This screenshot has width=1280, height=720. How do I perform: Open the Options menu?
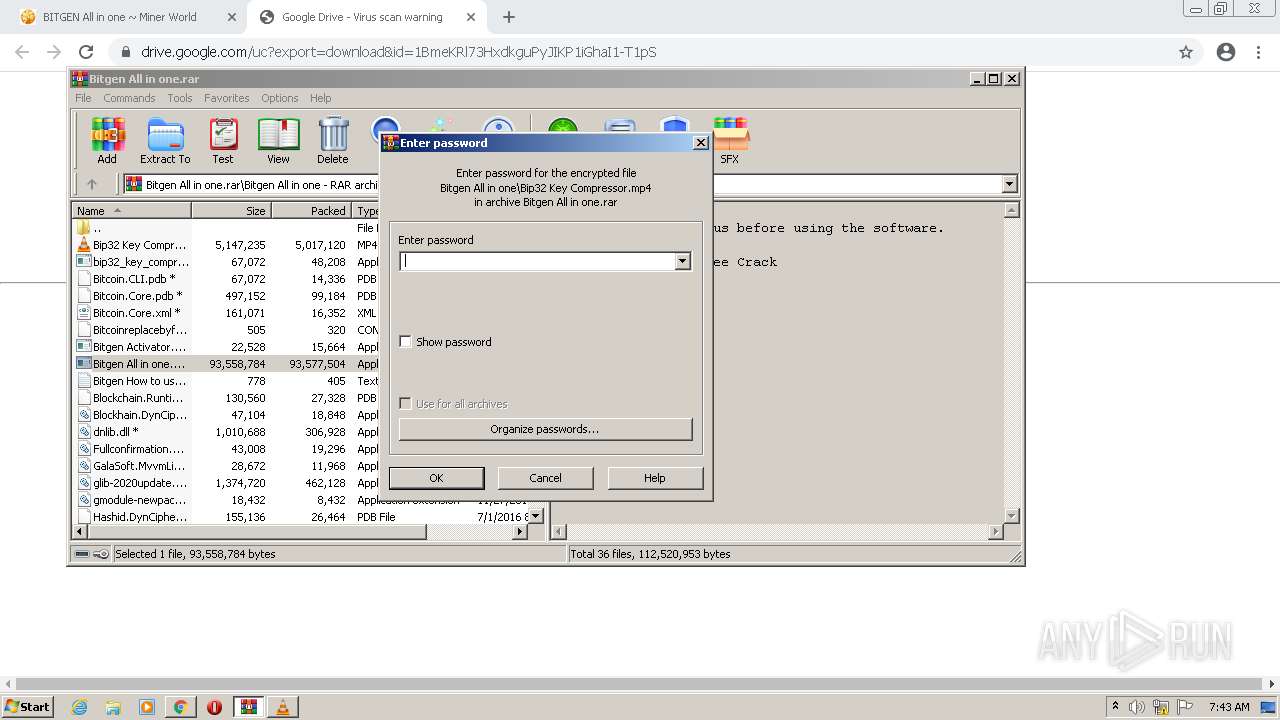(x=280, y=98)
